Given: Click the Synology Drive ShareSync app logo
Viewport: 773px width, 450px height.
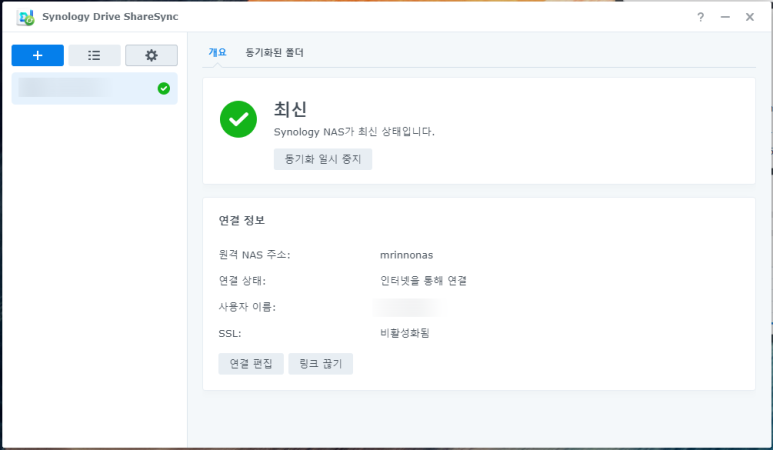Looking at the screenshot, I should pos(25,17).
